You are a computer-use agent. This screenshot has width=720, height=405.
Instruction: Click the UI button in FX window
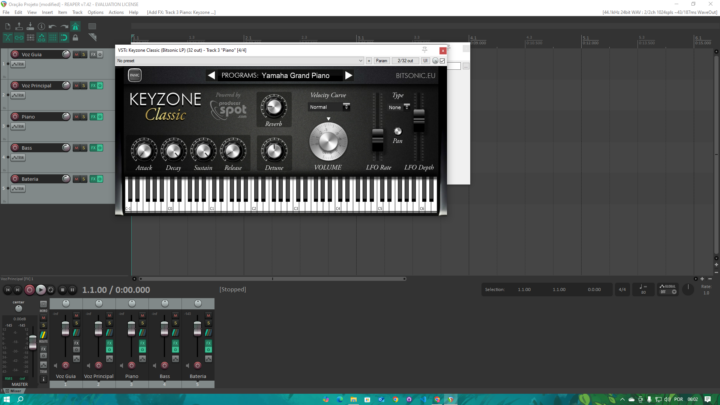pos(425,61)
